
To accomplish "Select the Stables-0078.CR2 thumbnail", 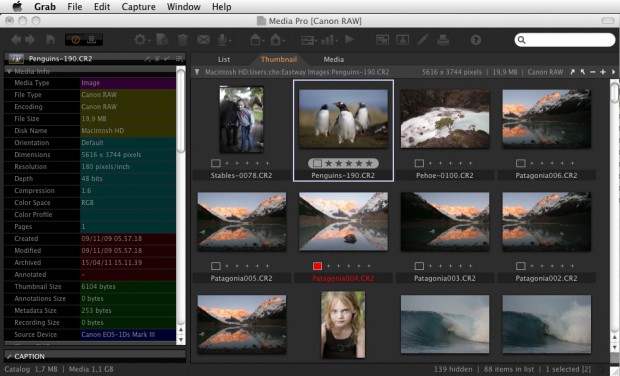I will tap(242, 119).
